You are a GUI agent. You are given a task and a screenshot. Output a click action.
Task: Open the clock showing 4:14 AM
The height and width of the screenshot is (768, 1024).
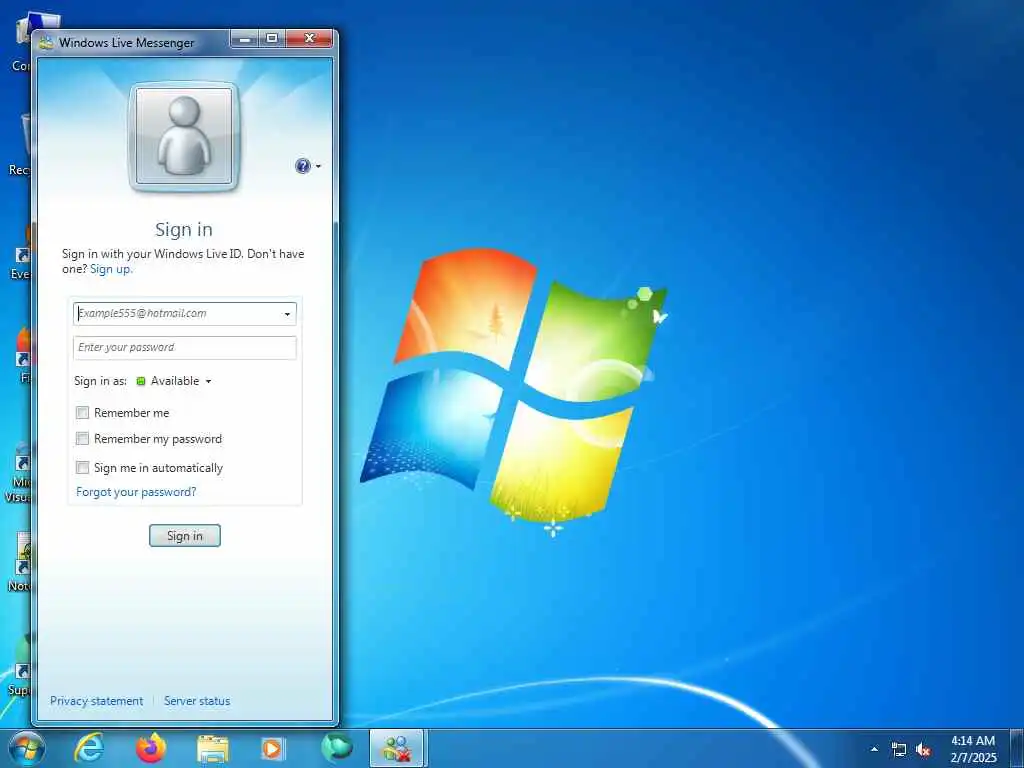[x=973, y=749]
